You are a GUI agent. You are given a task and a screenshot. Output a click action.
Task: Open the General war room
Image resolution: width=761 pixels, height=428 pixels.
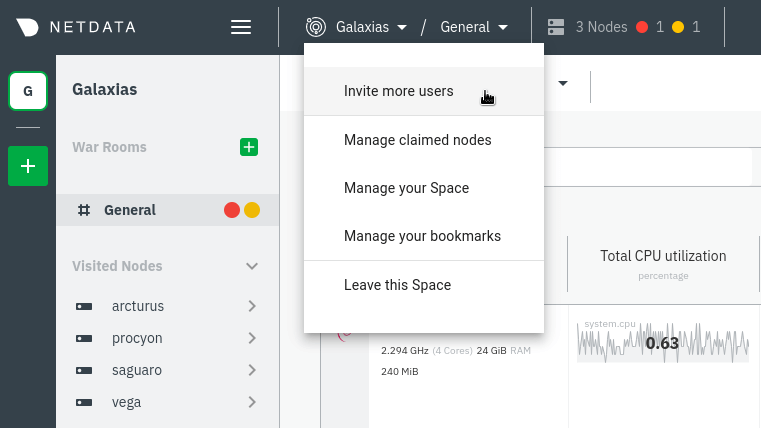[x=130, y=210]
